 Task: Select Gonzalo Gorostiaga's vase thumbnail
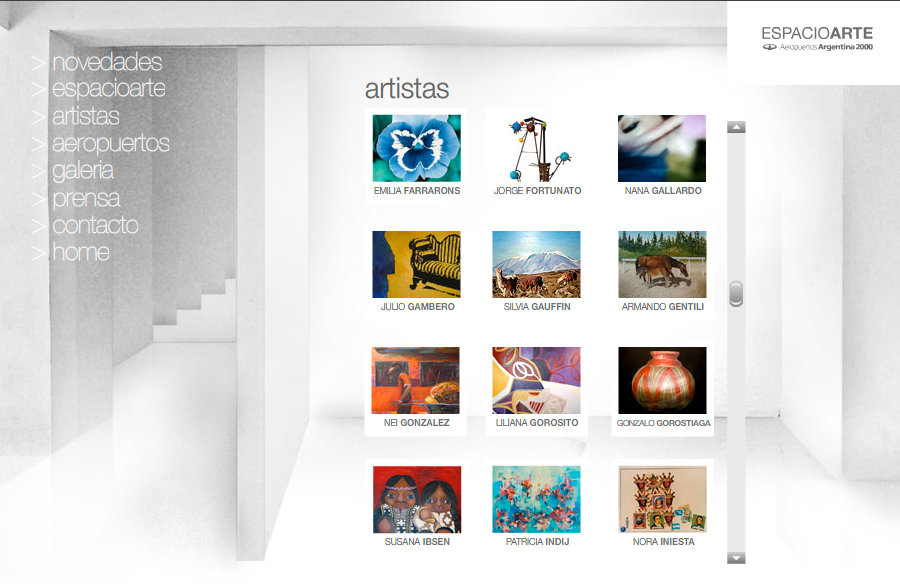click(x=662, y=380)
